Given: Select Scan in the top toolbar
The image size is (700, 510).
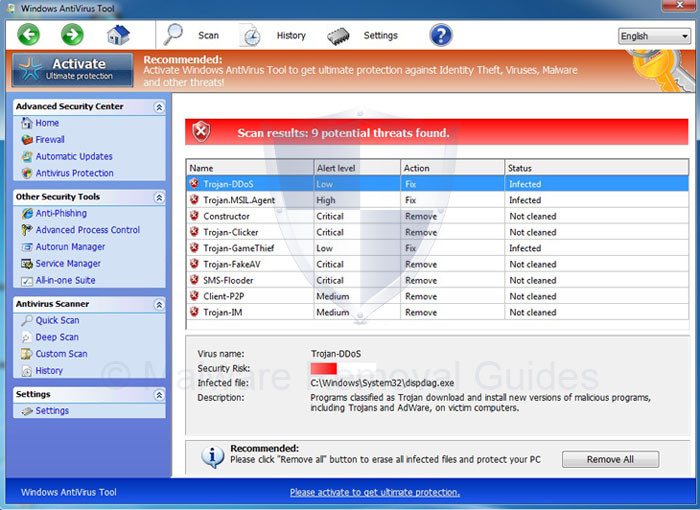Looking at the screenshot, I should pos(208,35).
